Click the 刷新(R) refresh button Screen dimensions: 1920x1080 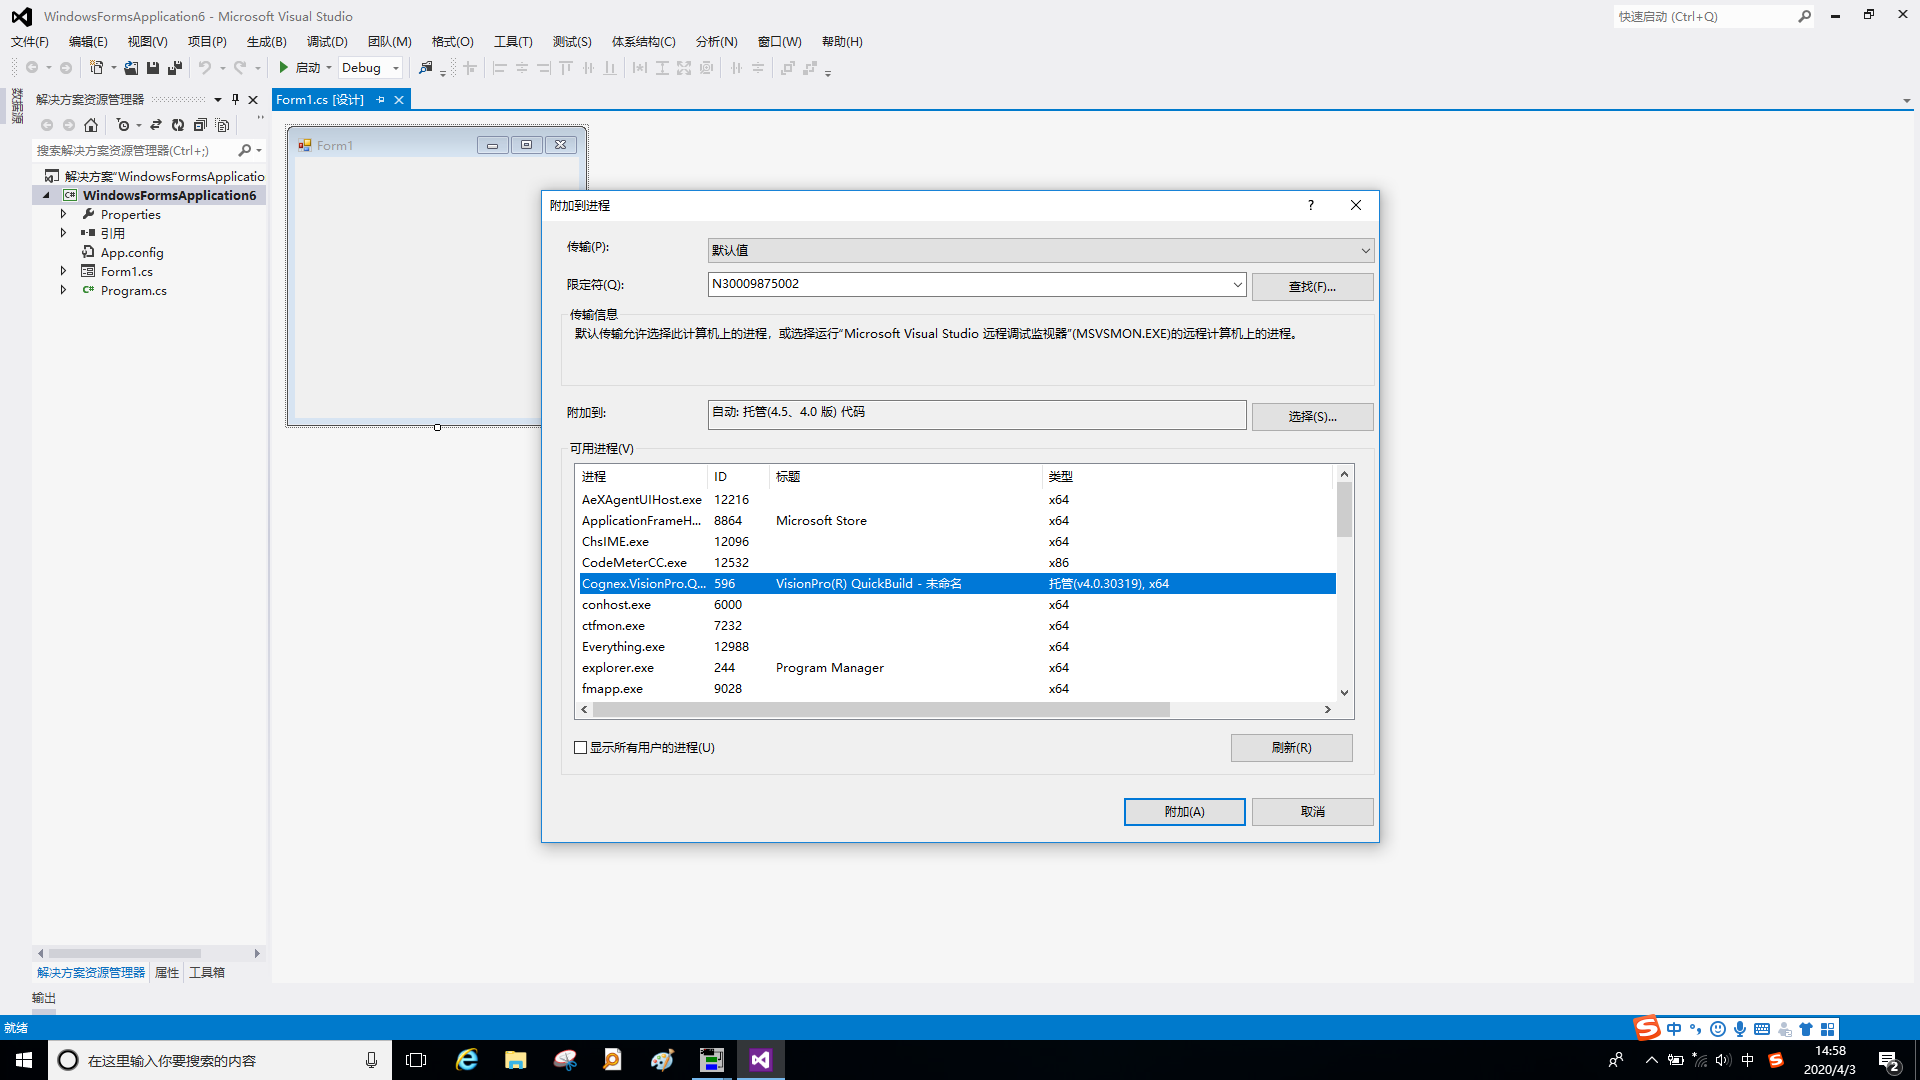coord(1291,747)
